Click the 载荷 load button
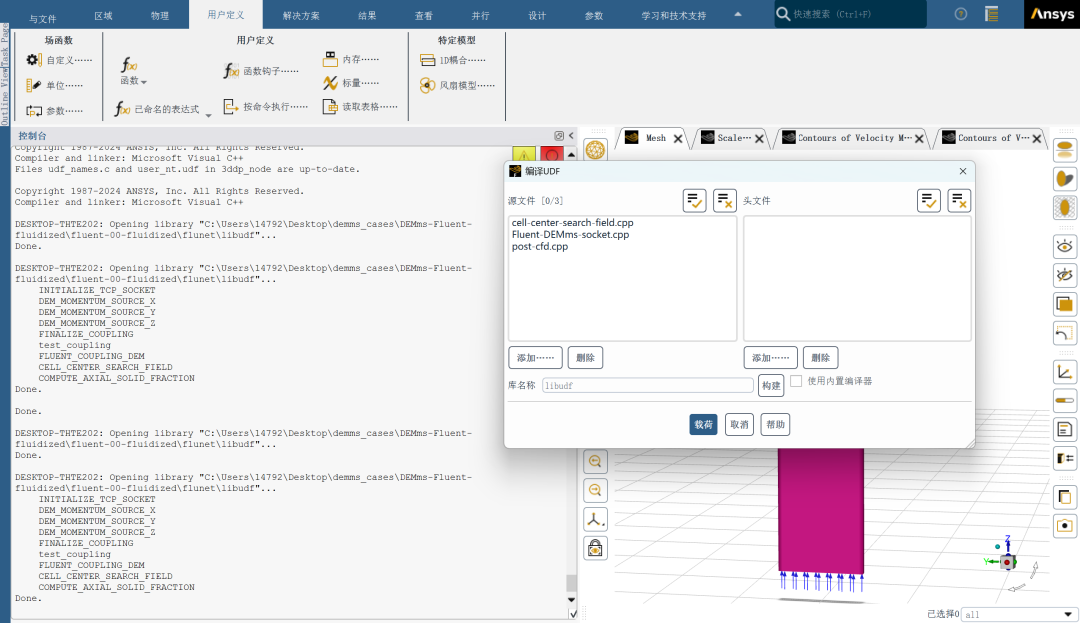 pos(703,424)
